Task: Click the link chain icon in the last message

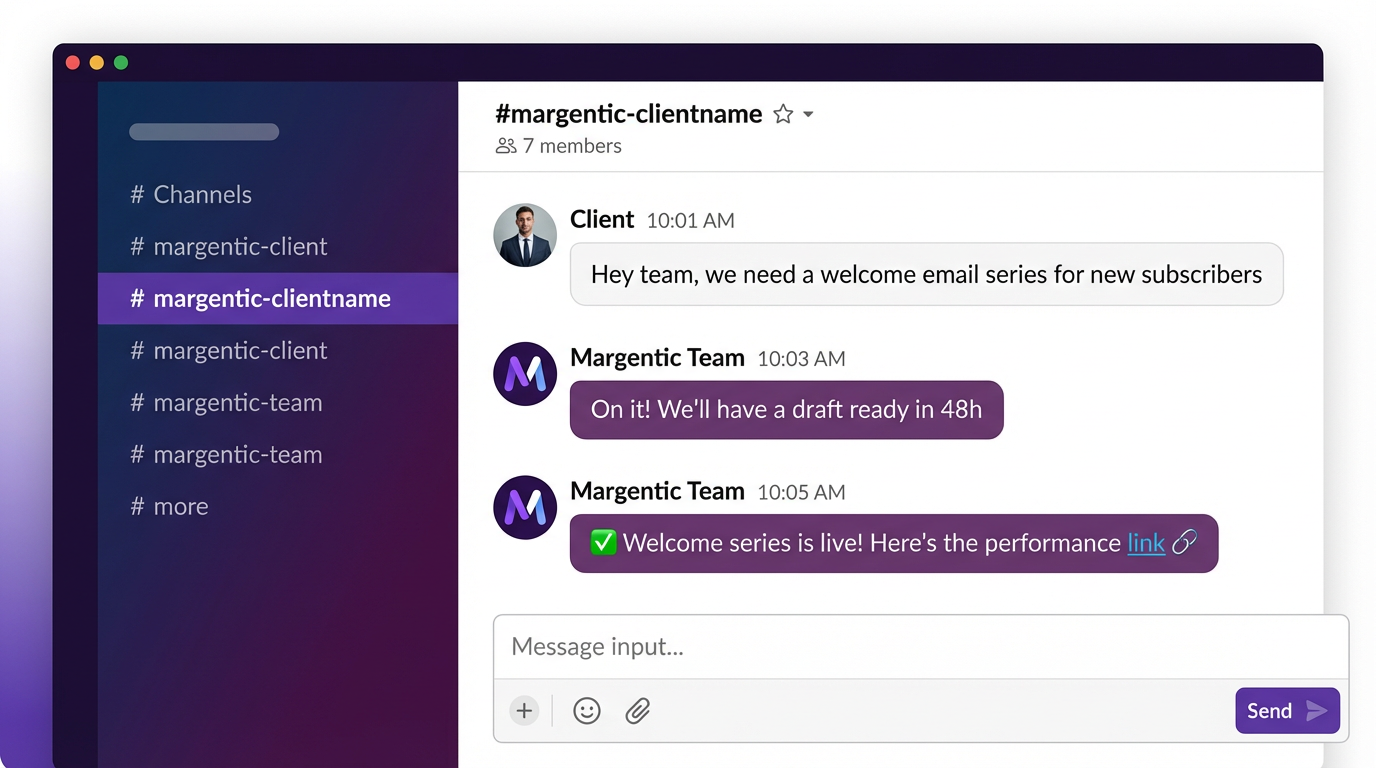Action: coord(1184,542)
